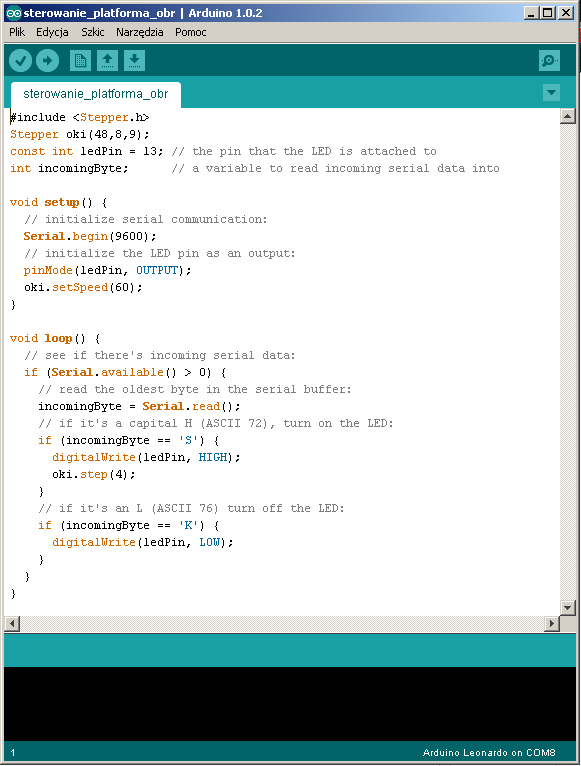Open the Pomoc menu
Screen dimensions: 581x766
pos(191,32)
